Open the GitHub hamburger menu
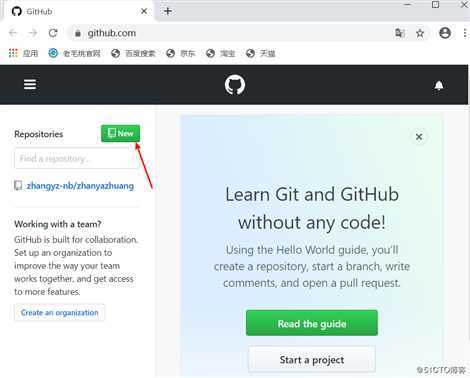The image size is (470, 378). pyautogui.click(x=30, y=84)
